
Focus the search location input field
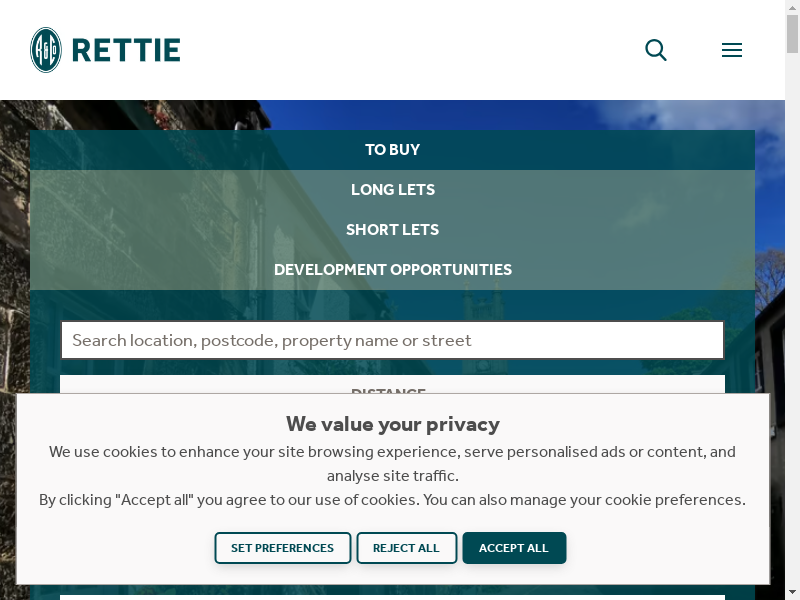click(x=392, y=340)
